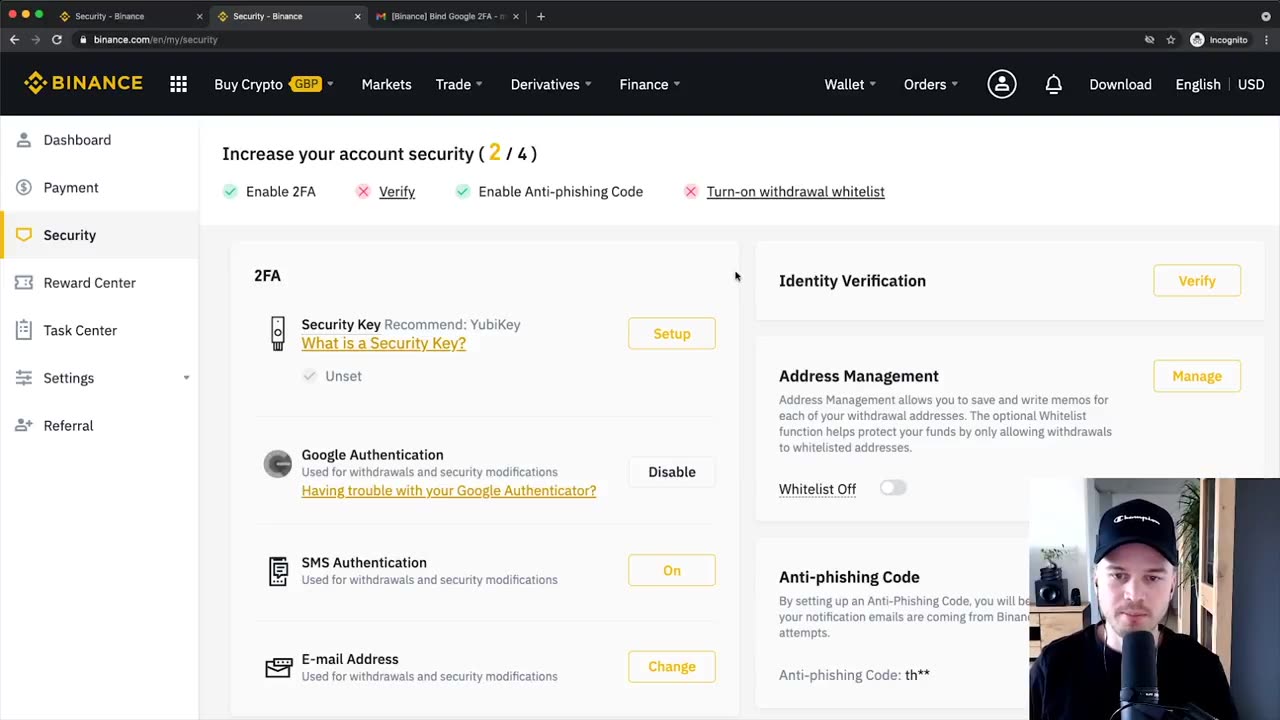Image resolution: width=1280 pixels, height=720 pixels.
Task: Click the Task Center sidebar icon
Action: tap(24, 330)
